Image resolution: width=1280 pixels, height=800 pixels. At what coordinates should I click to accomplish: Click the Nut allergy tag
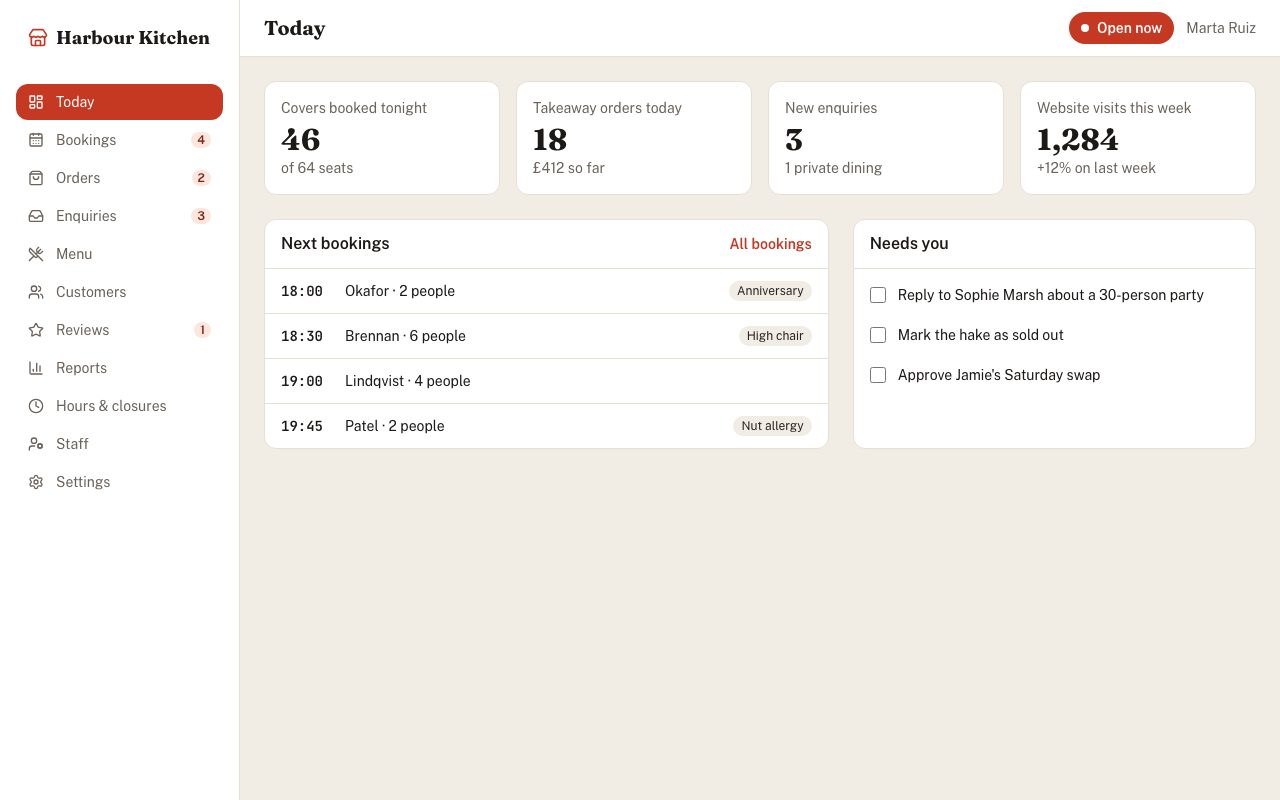(772, 426)
